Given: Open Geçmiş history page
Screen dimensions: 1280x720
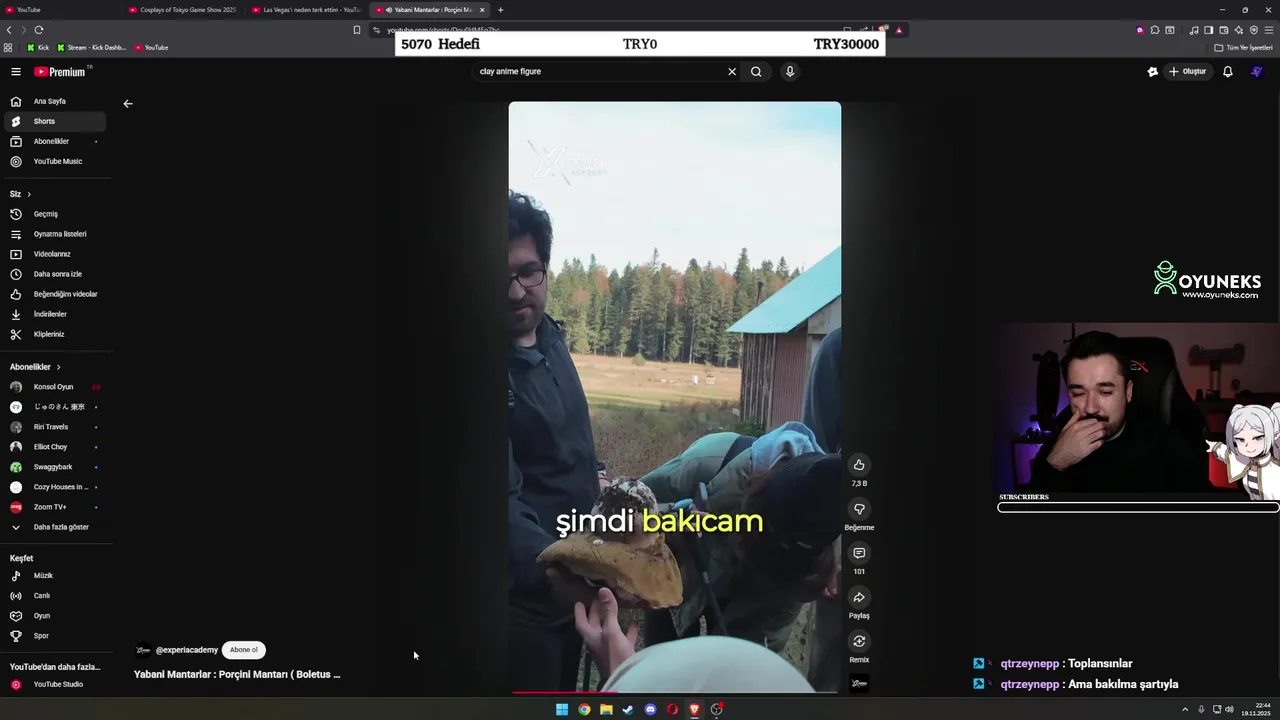Looking at the screenshot, I should (55, 214).
